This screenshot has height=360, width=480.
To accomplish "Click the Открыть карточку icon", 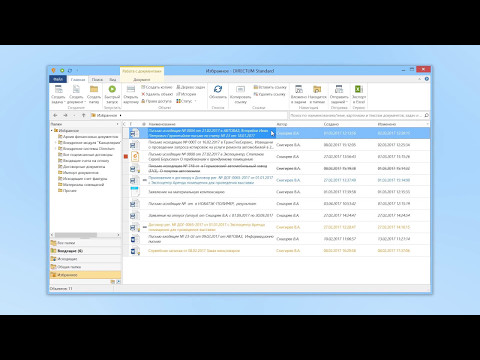I will 131,89.
